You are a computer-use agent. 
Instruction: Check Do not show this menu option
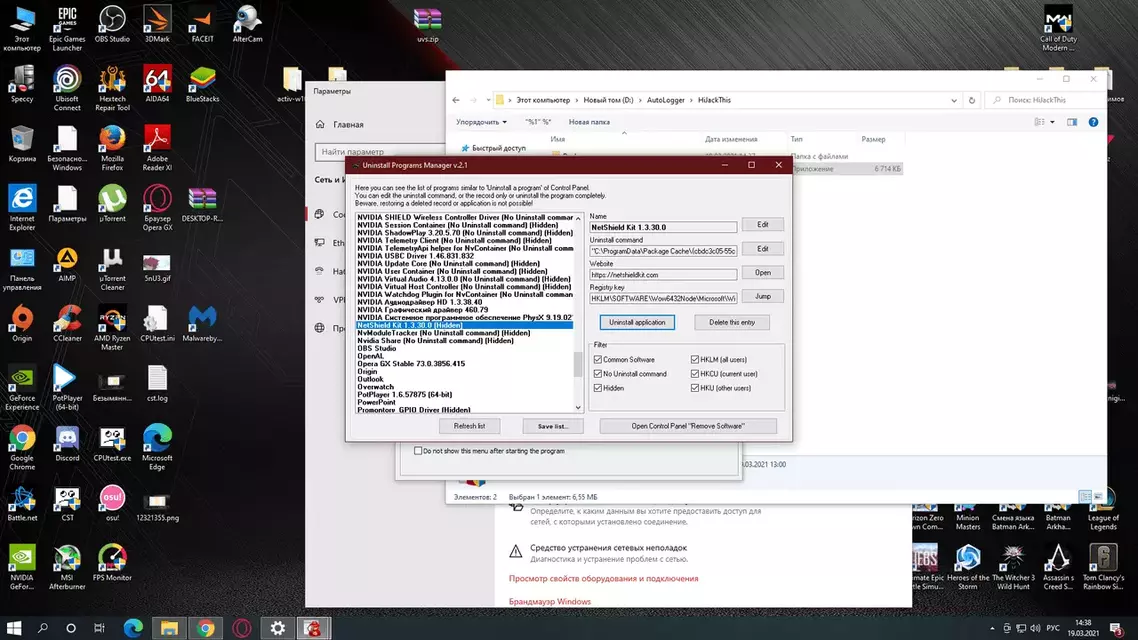[418, 451]
